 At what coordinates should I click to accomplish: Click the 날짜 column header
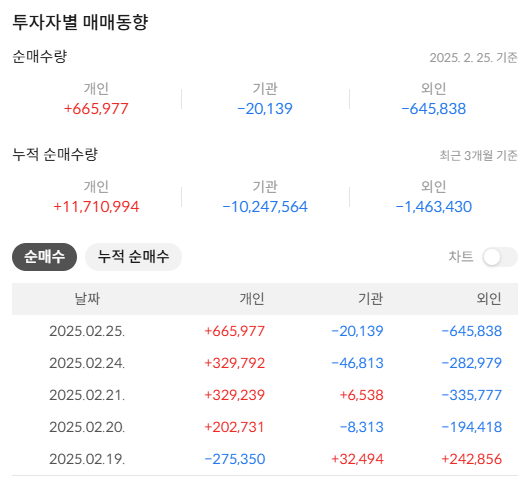87,299
